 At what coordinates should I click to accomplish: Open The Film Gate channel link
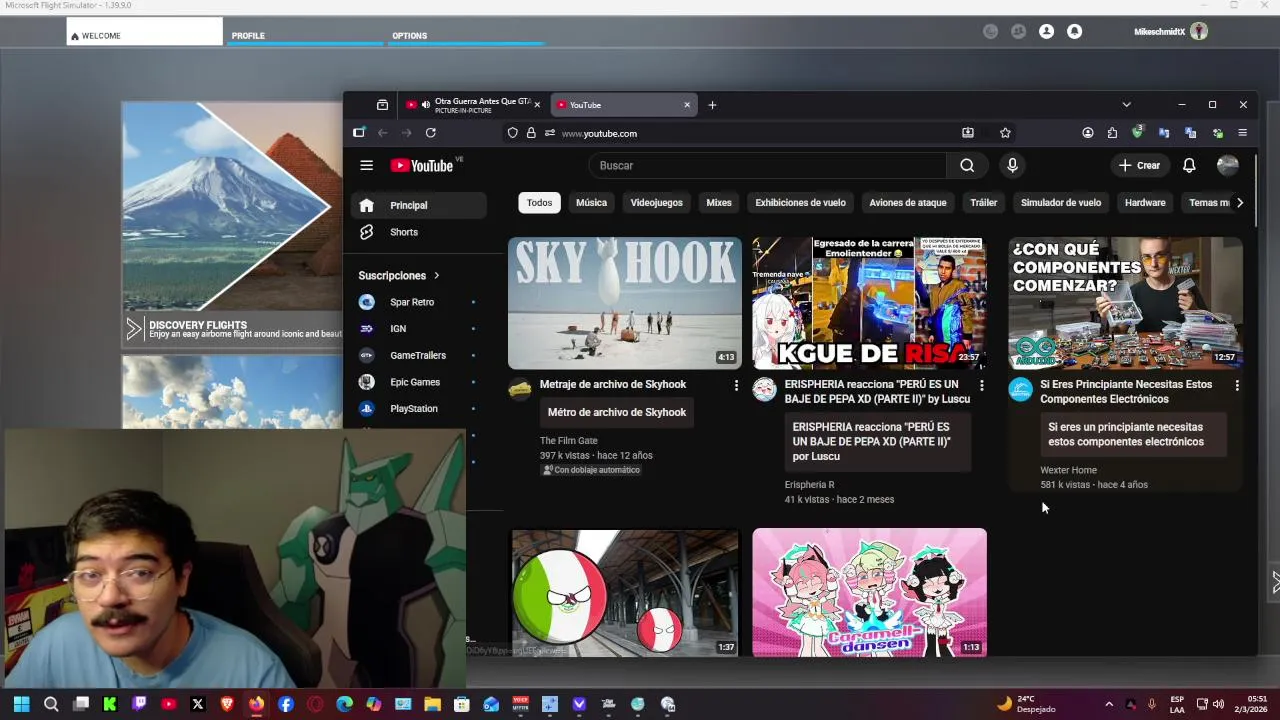(x=569, y=441)
